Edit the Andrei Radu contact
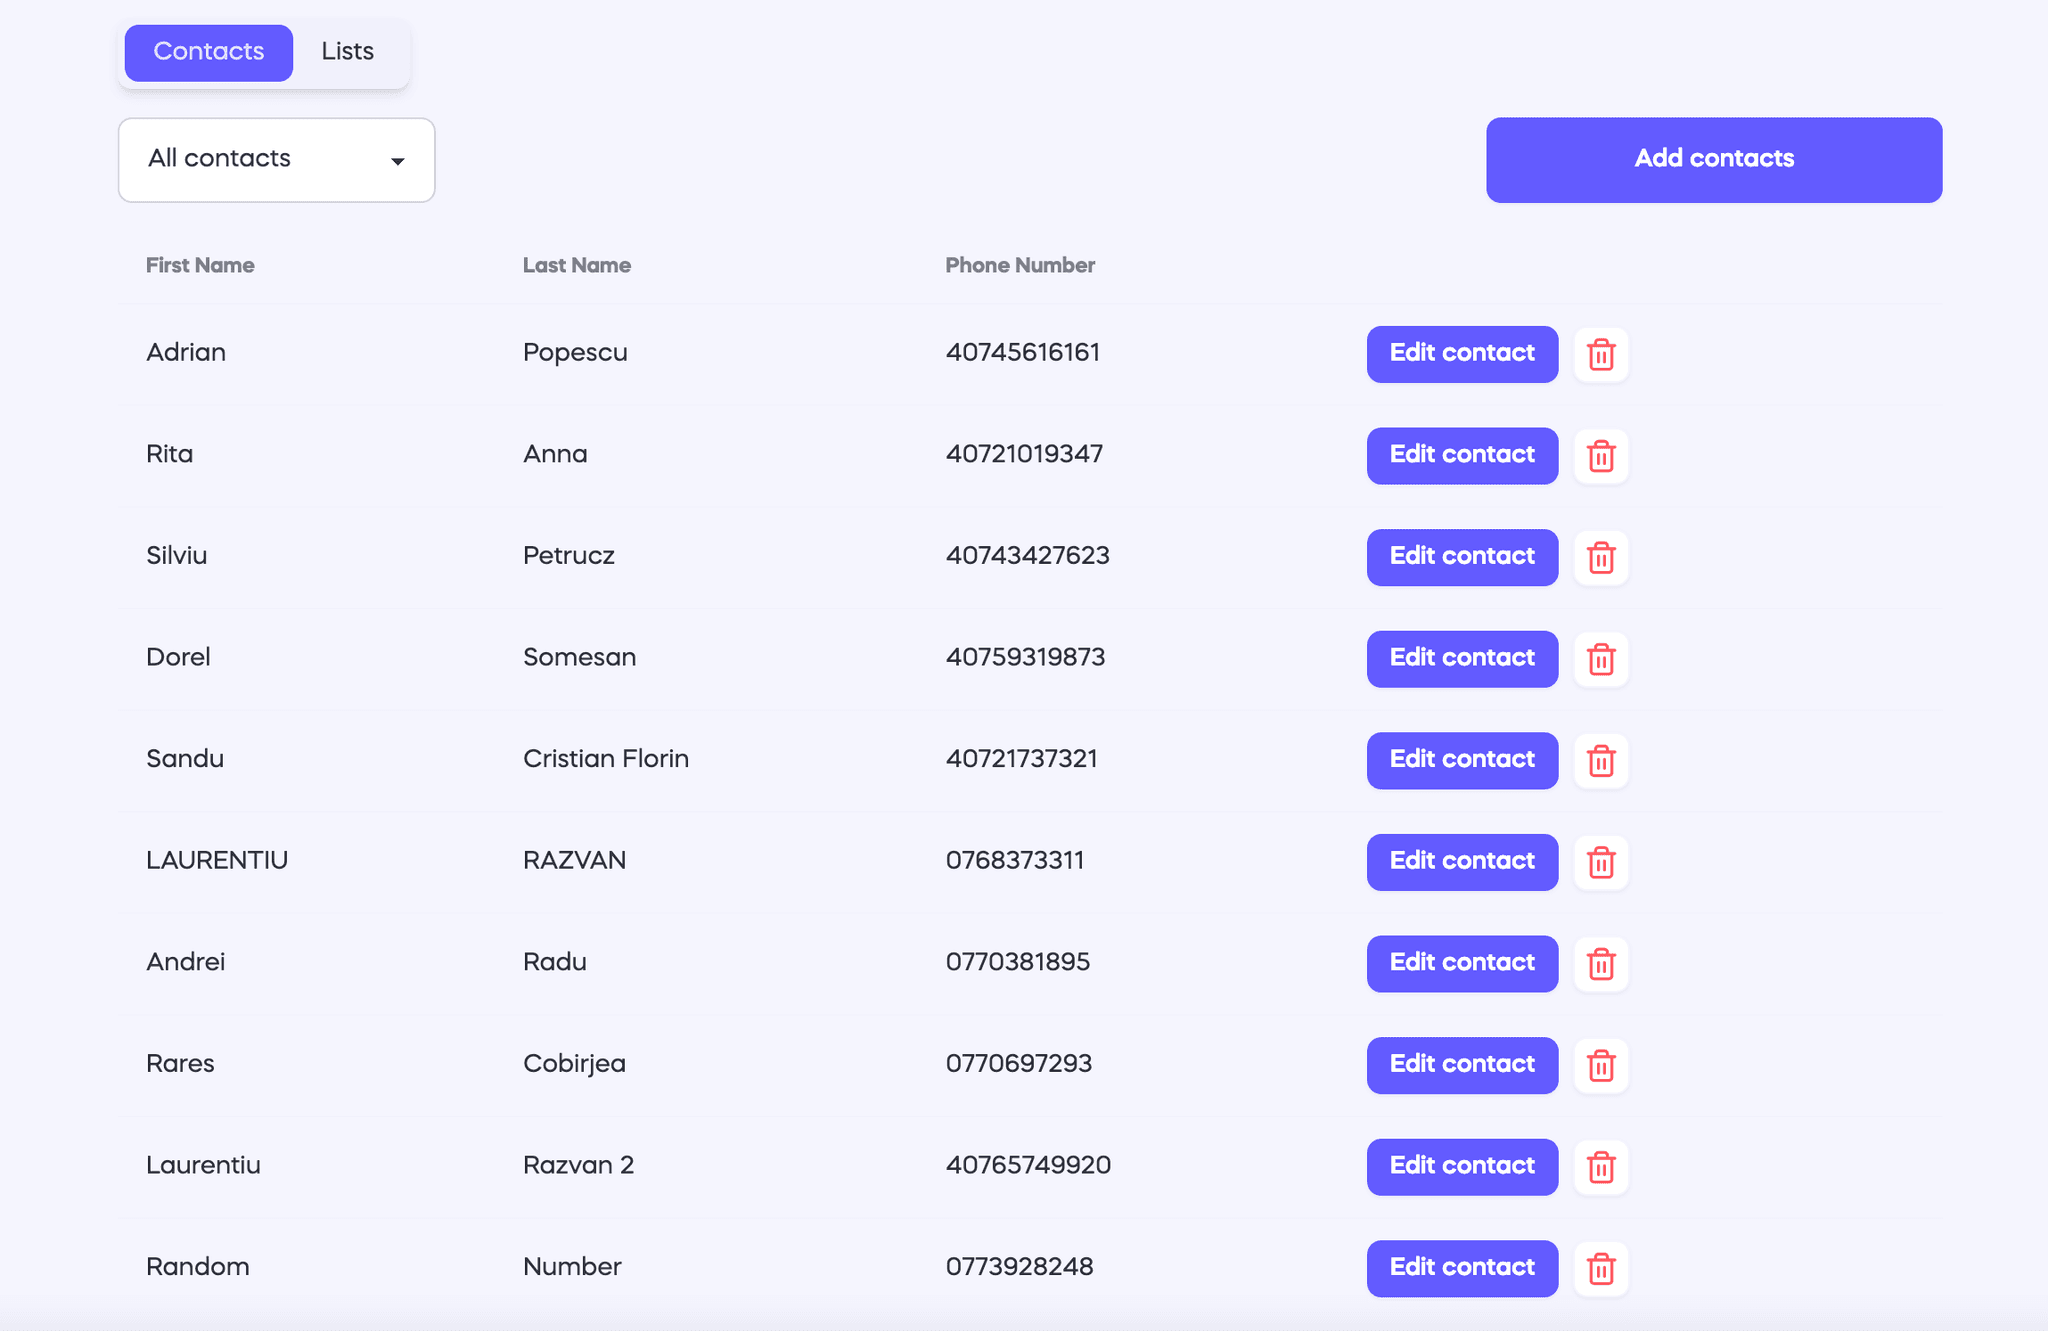 1461,964
